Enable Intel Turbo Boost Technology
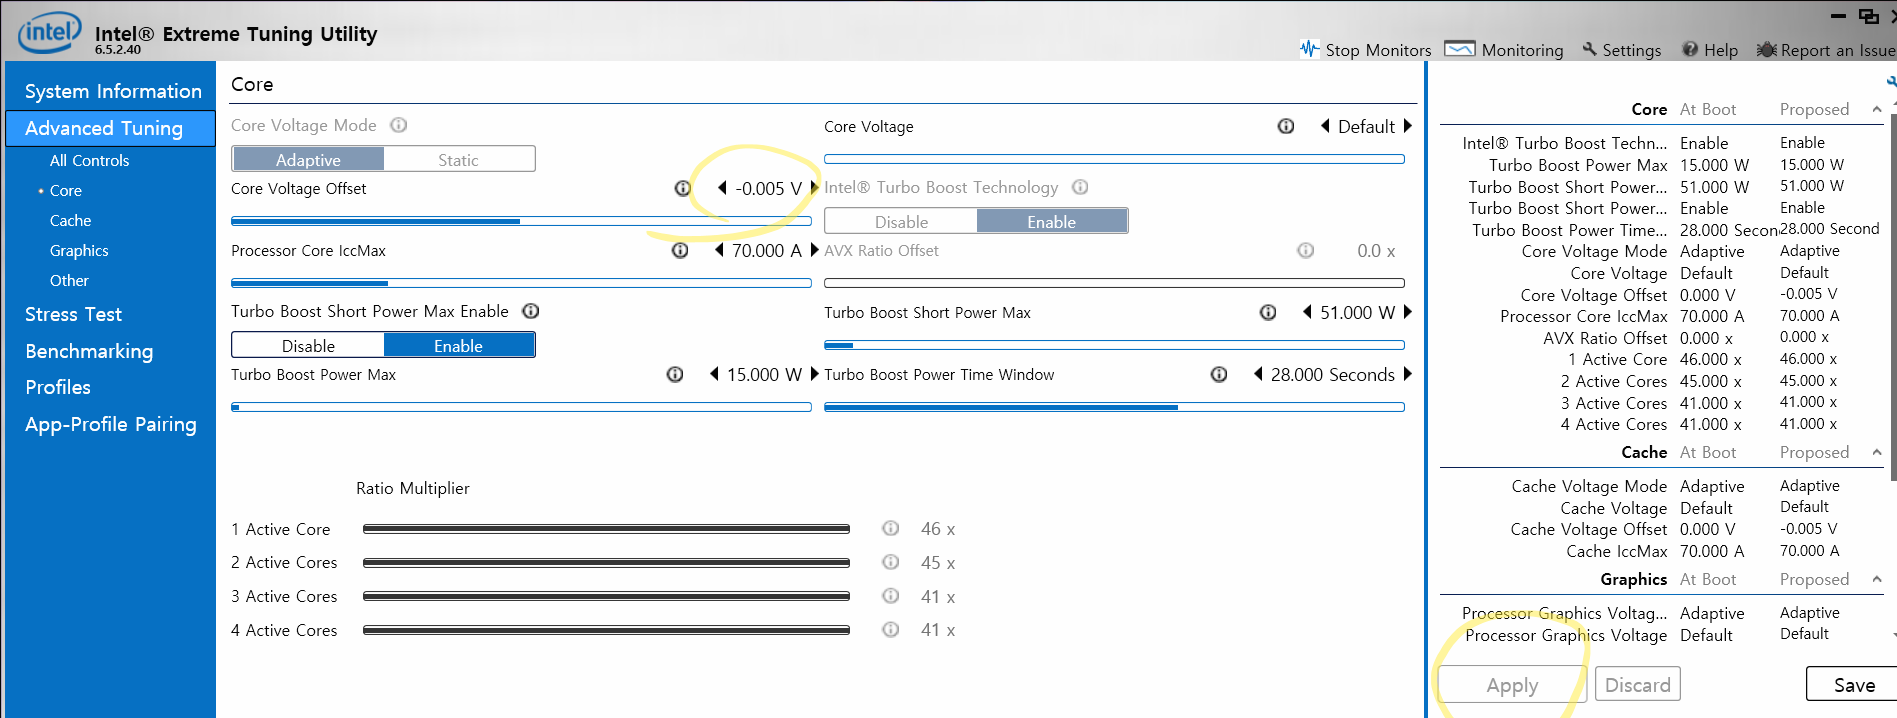 (x=1052, y=221)
